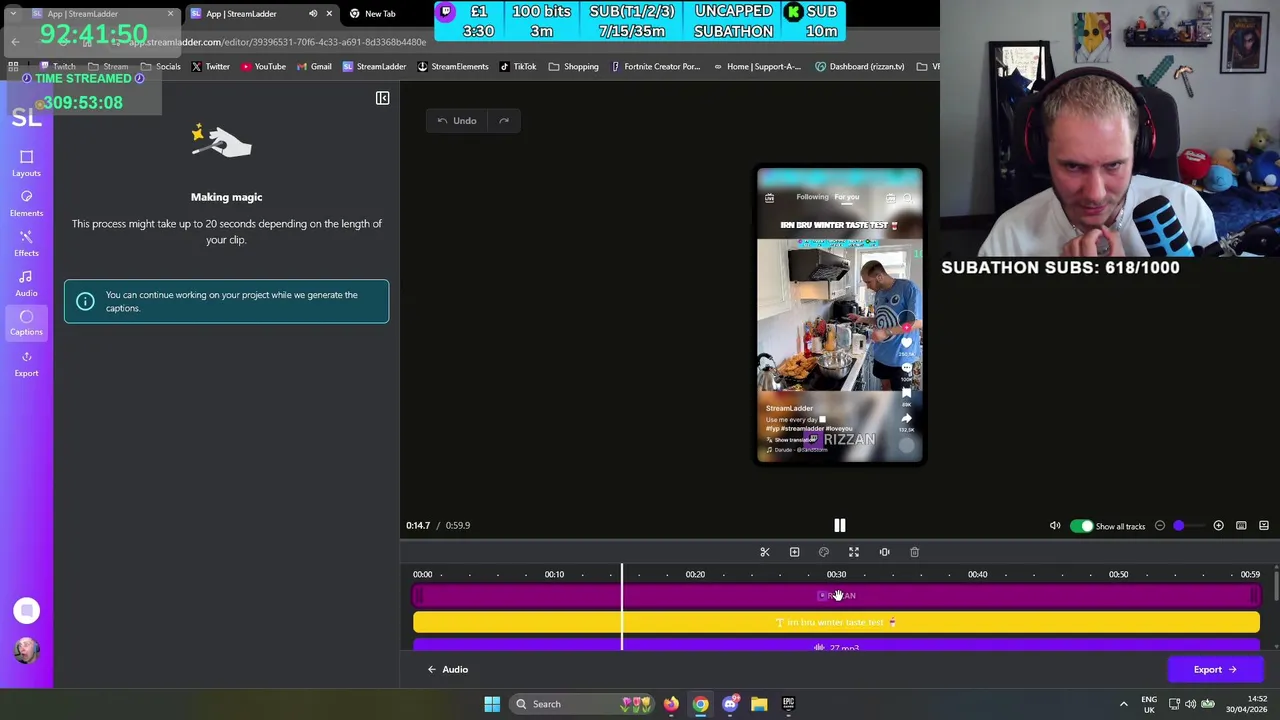Click the Undo button
The height and width of the screenshot is (720, 1280).
(x=457, y=121)
